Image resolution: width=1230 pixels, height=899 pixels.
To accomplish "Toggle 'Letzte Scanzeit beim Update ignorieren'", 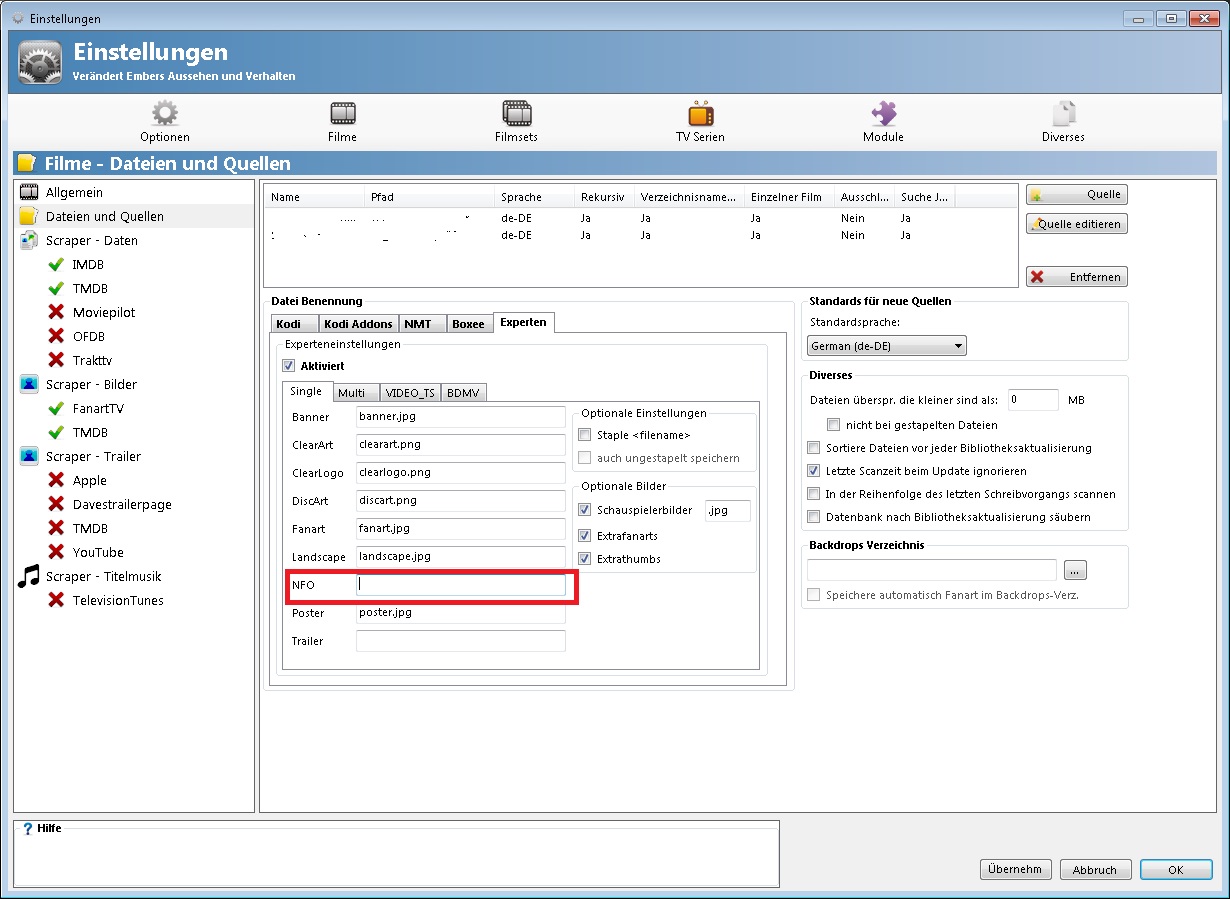I will (814, 471).
